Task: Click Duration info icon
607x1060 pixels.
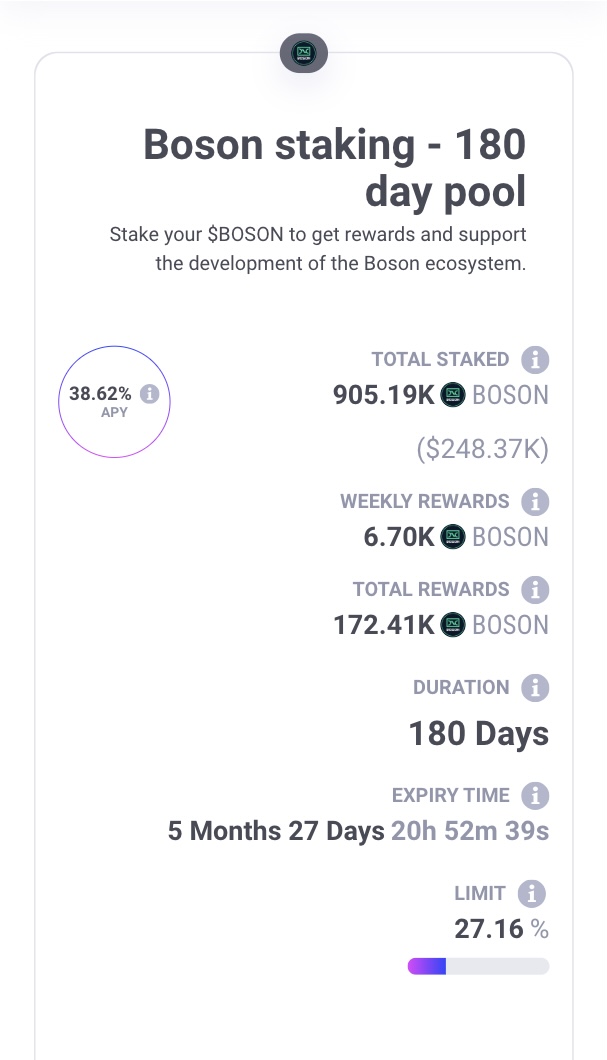Action: click(535, 688)
